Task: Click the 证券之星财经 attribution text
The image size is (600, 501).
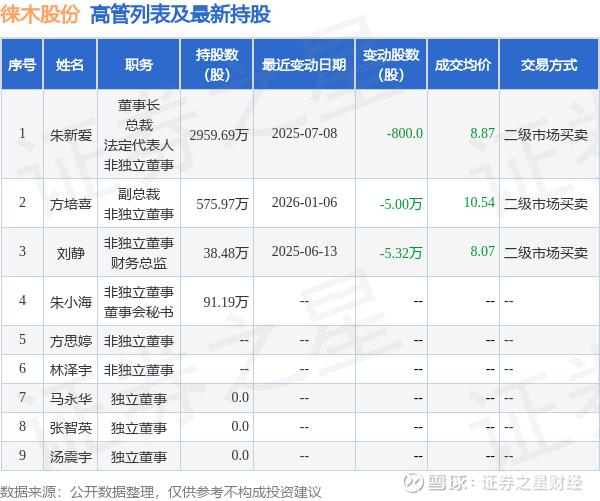Action: (x=532, y=483)
